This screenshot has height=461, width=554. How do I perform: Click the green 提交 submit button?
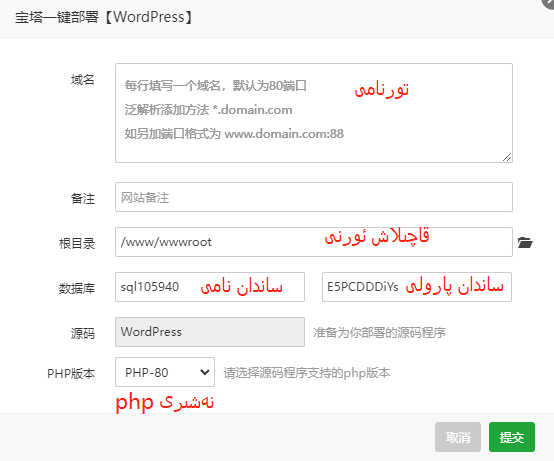click(512, 437)
